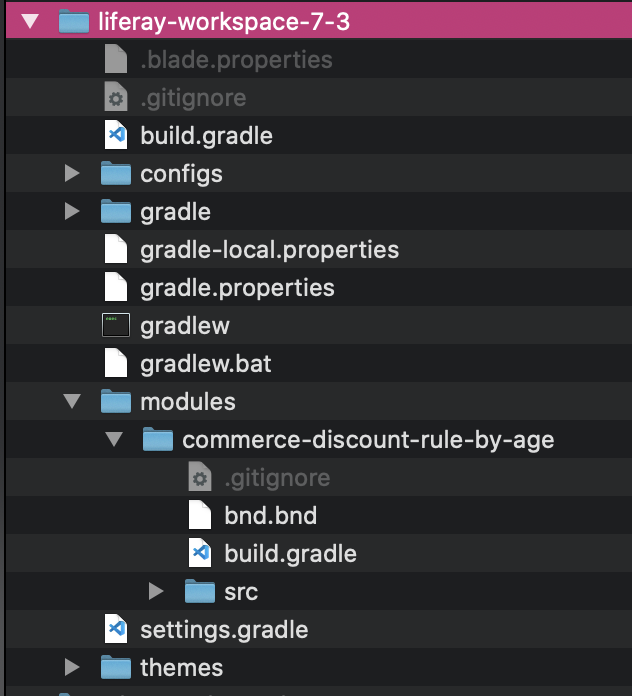Click the VS Code icon of root build.gradle
Screen dimensions: 632x696
click(x=116, y=135)
